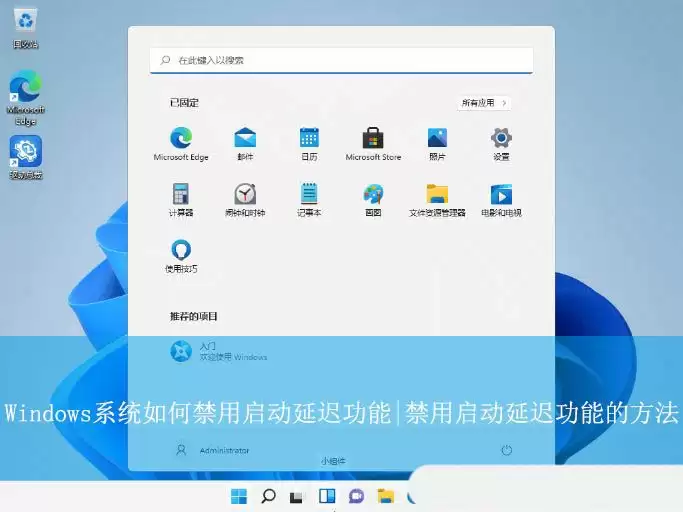Screen dimensions: 683x512
Task: Open the 使用技巧 Tips app
Action: pos(181,256)
